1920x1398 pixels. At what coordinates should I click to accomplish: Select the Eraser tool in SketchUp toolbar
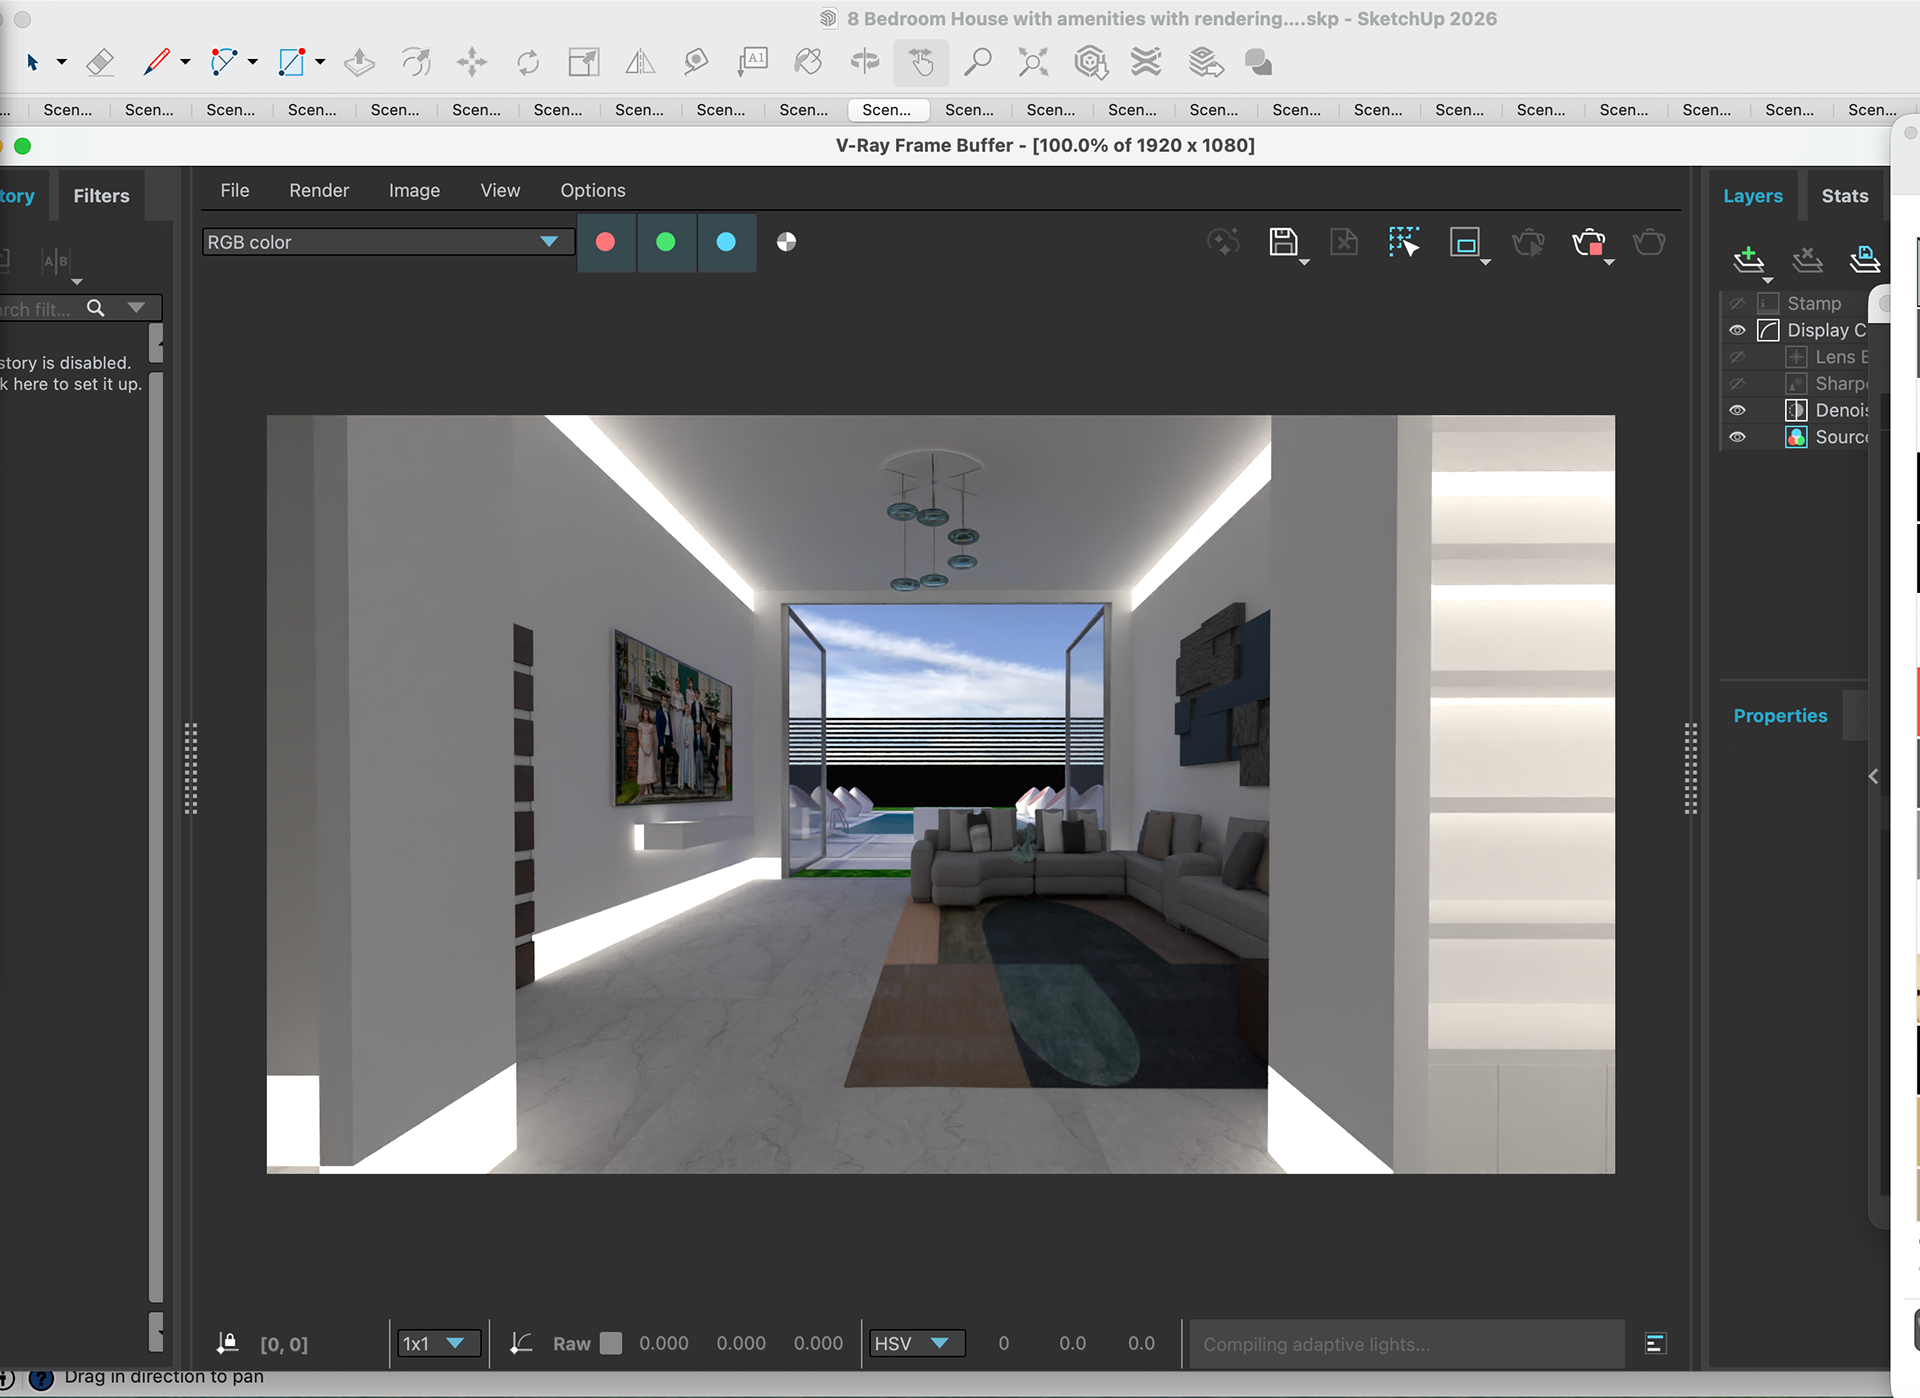click(x=100, y=63)
